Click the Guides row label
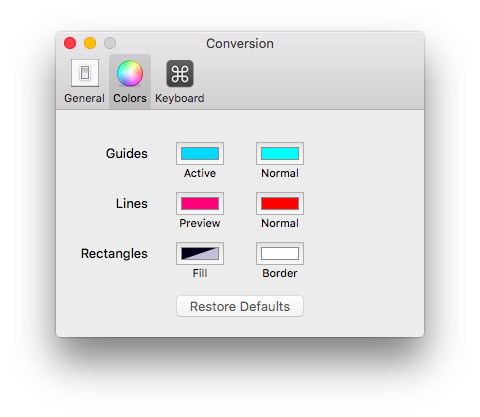 tap(127, 154)
